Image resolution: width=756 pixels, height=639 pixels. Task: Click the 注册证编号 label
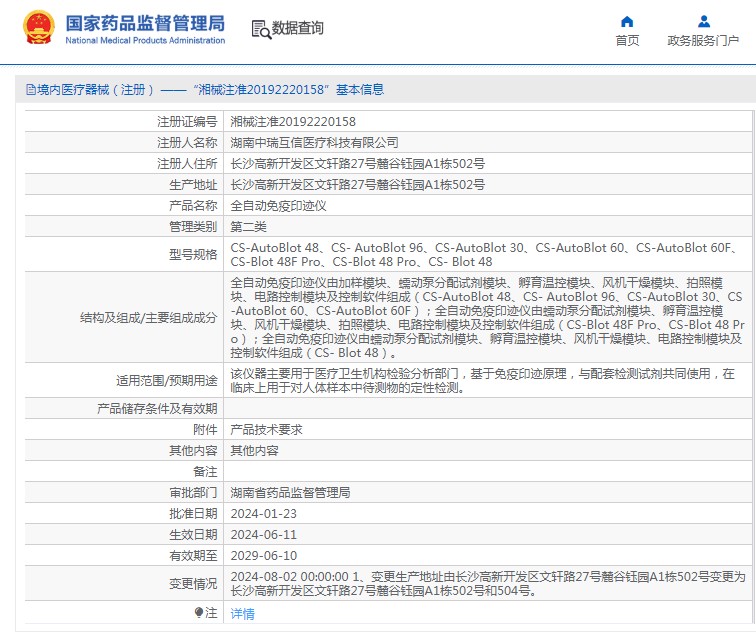(187, 122)
